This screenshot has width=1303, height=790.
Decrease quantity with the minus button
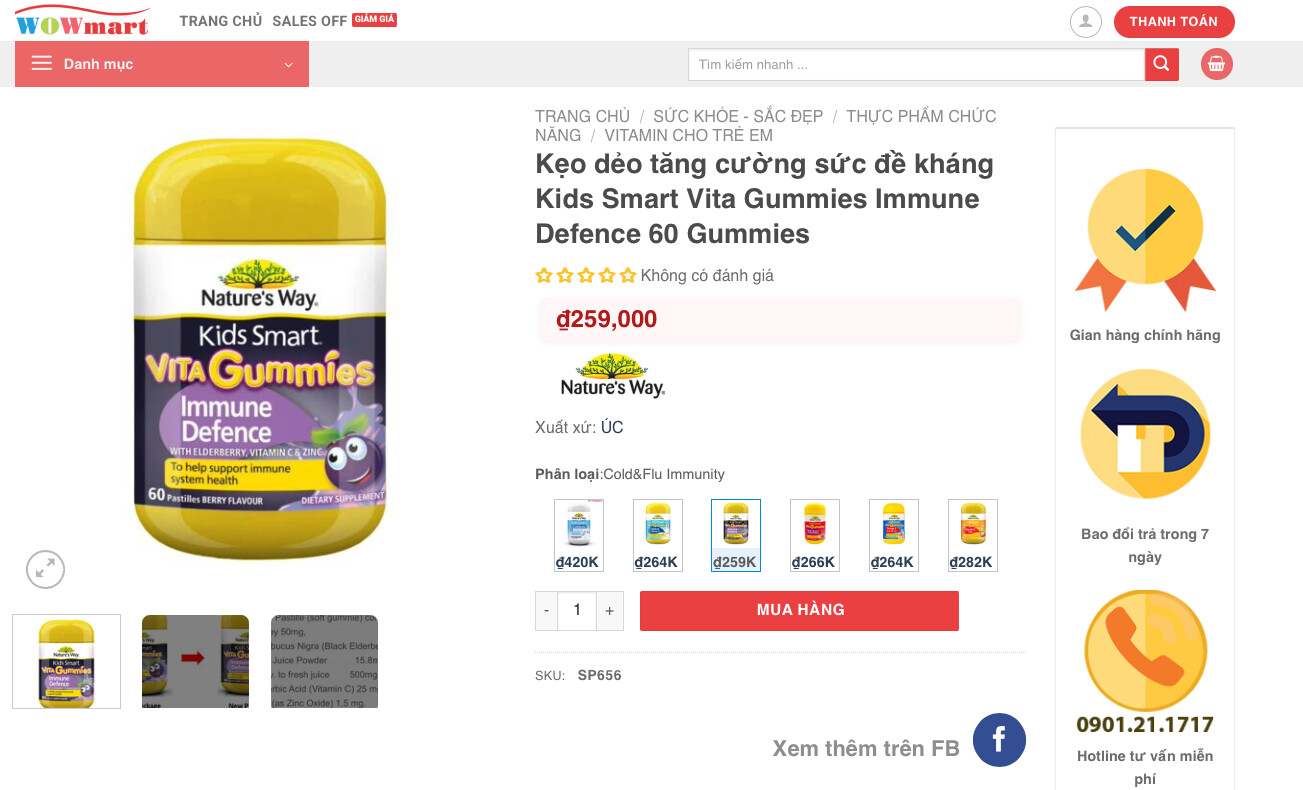point(546,610)
